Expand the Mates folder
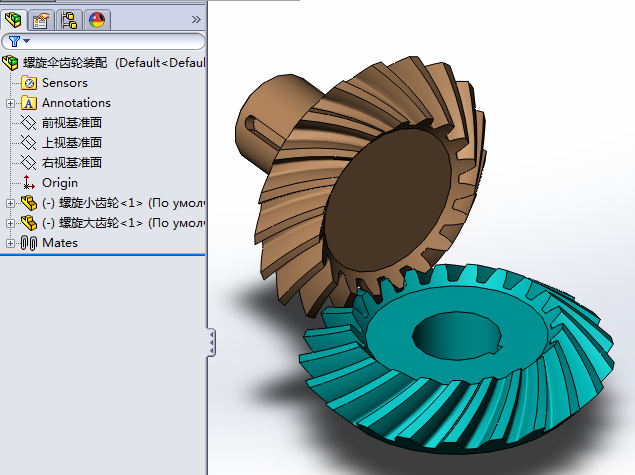 click(11, 243)
